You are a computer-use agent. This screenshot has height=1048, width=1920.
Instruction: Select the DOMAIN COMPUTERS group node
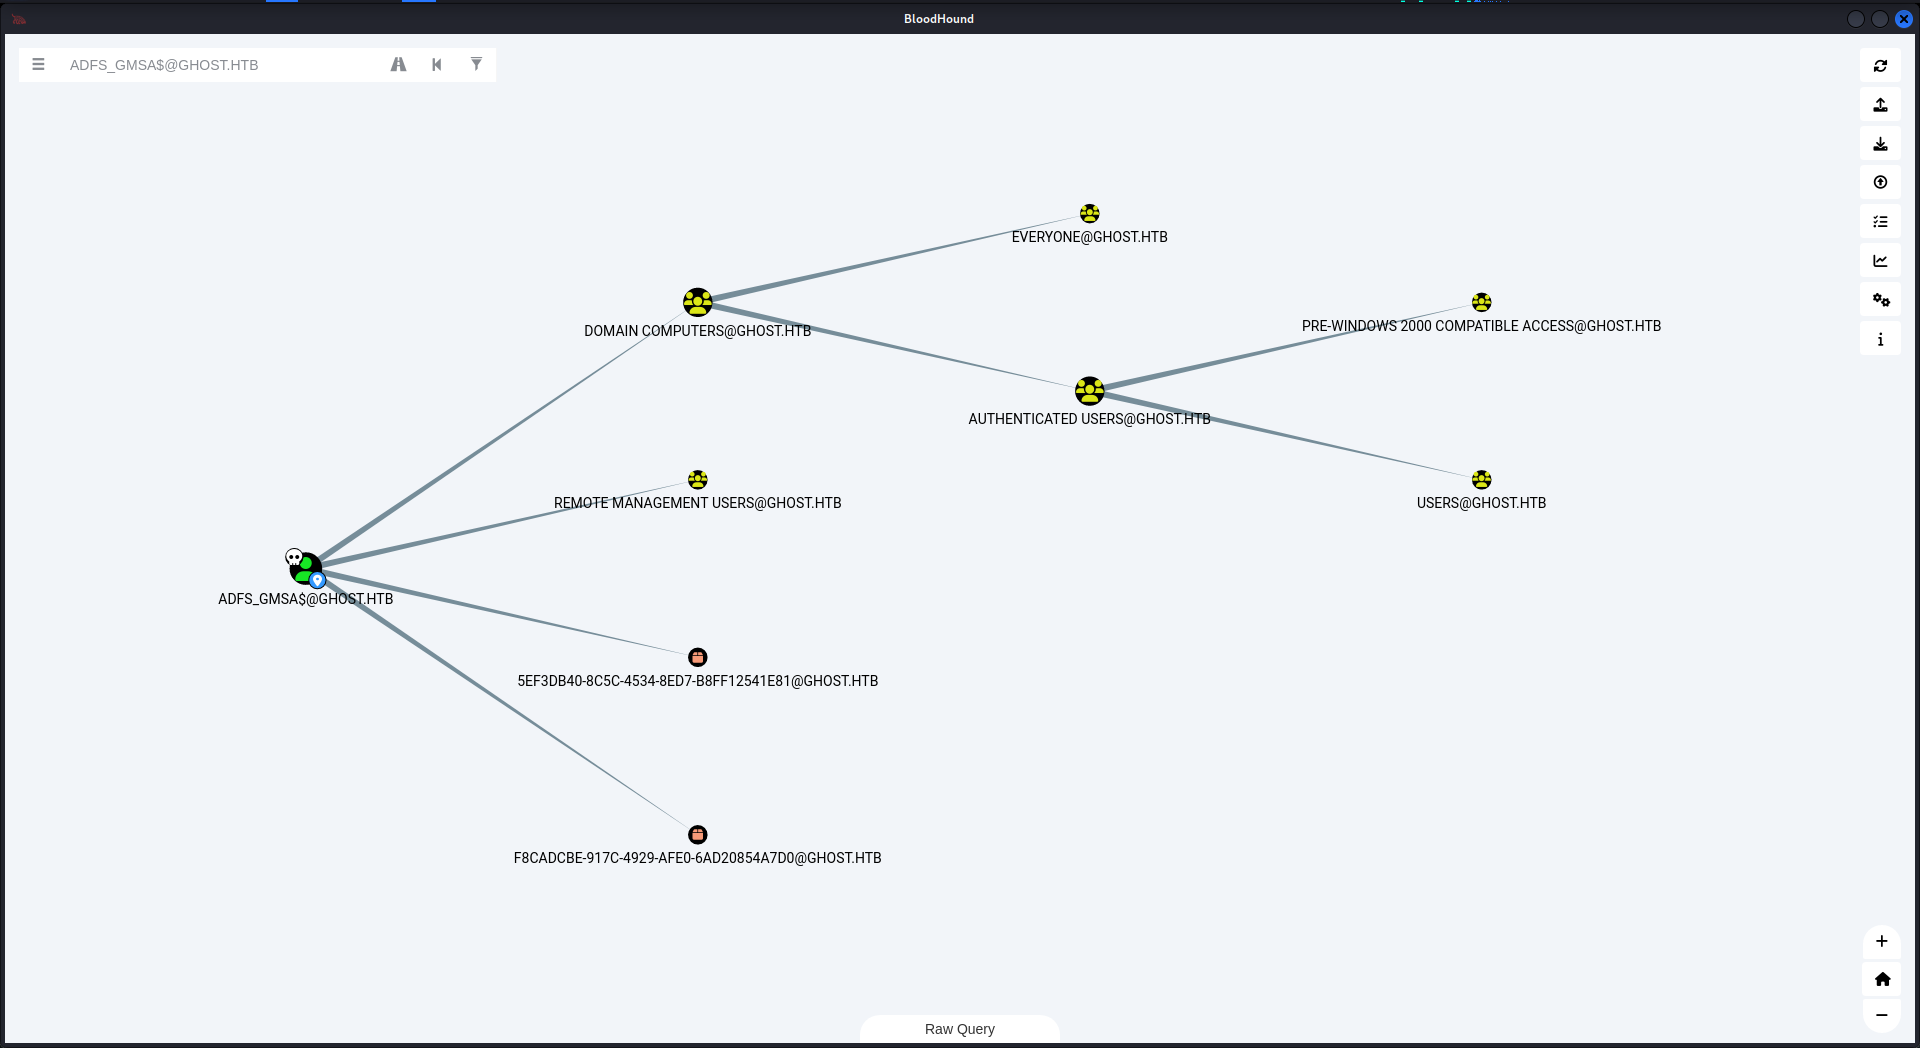click(x=698, y=302)
